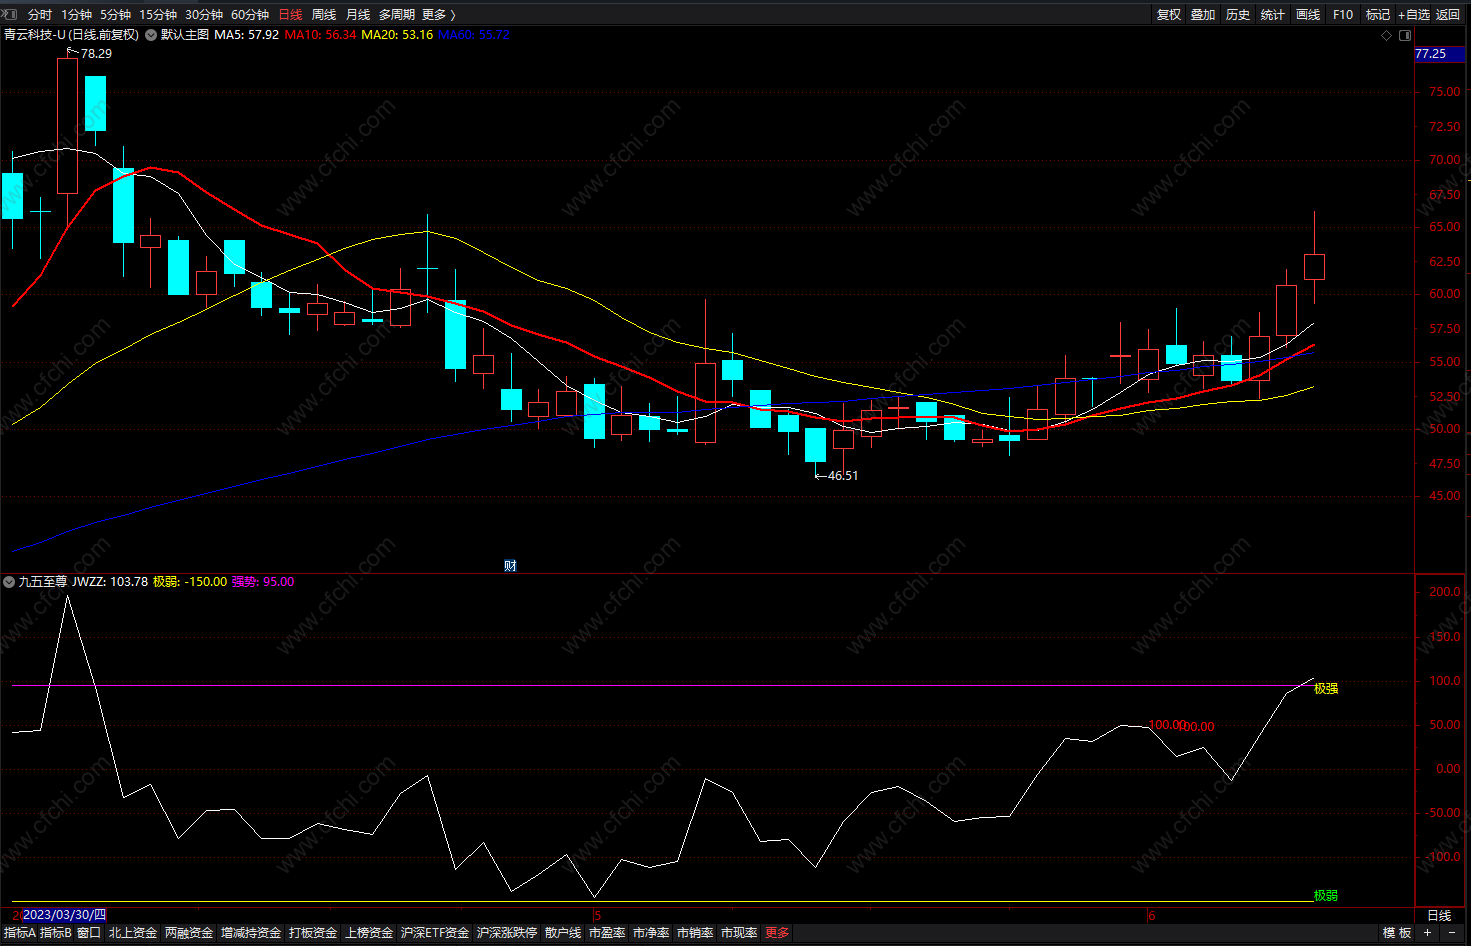
Task: Zoom out chart with minus button
Action: tap(1452, 933)
